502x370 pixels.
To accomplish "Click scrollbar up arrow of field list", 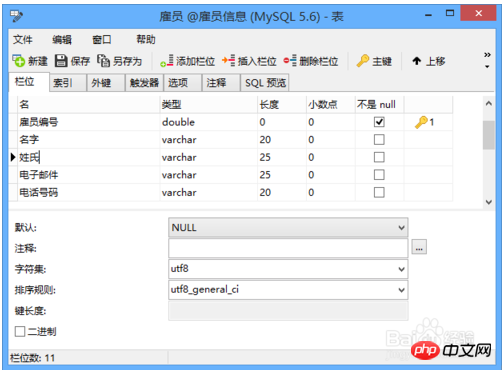I will click(x=489, y=103).
